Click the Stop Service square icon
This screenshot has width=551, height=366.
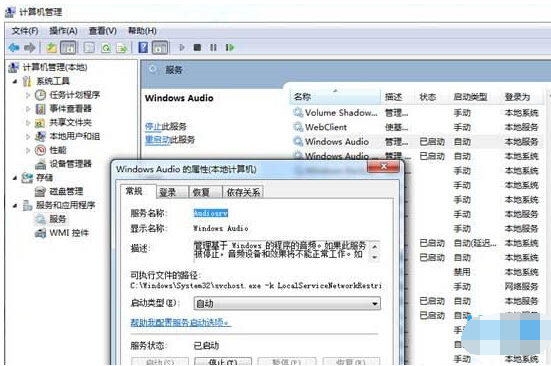[x=197, y=47]
